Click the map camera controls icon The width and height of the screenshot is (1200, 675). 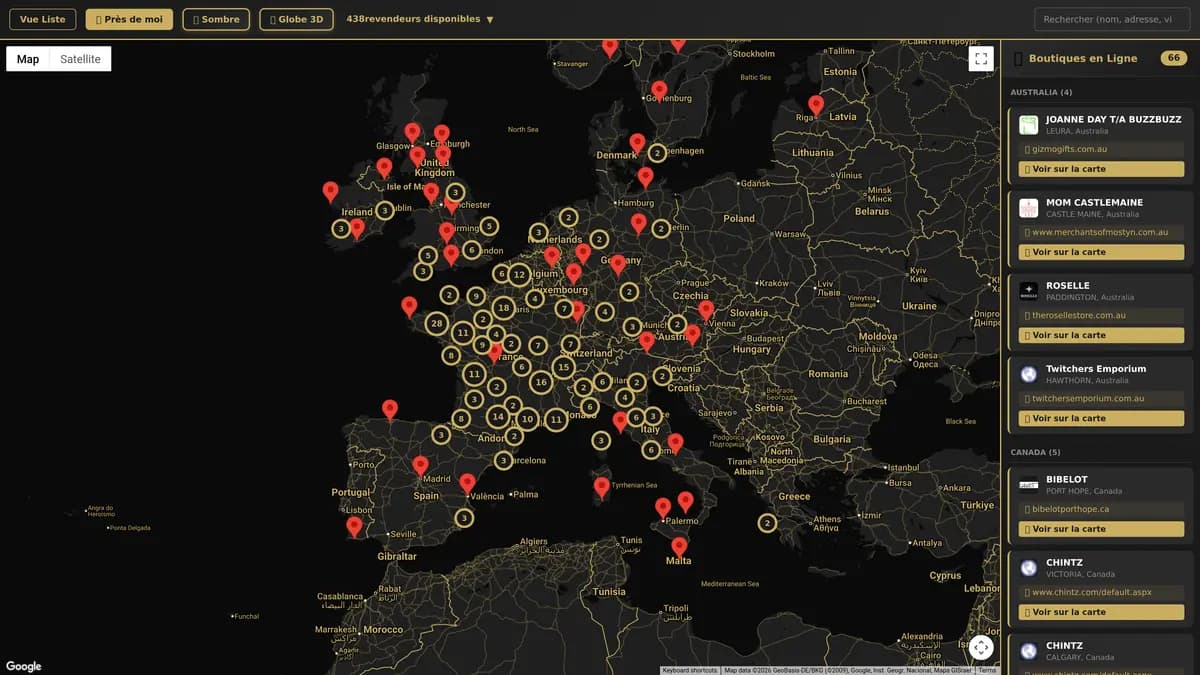pos(981,647)
